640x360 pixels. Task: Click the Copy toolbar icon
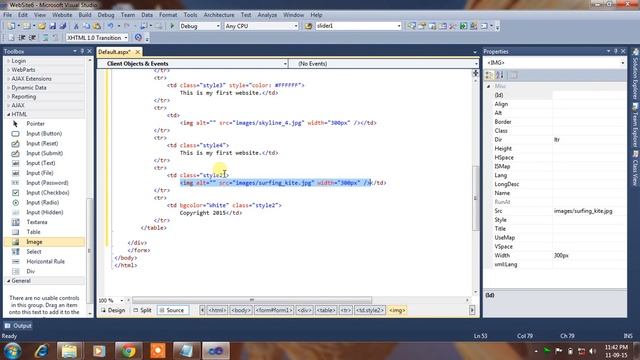pyautogui.click(x=87, y=26)
